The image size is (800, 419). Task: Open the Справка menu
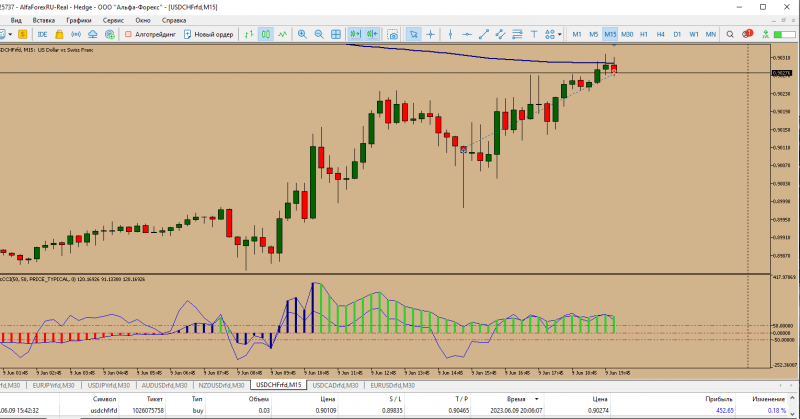click(x=174, y=20)
